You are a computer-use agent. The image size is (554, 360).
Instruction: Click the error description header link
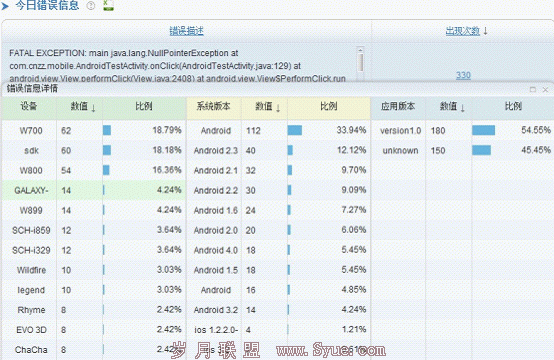(187, 31)
